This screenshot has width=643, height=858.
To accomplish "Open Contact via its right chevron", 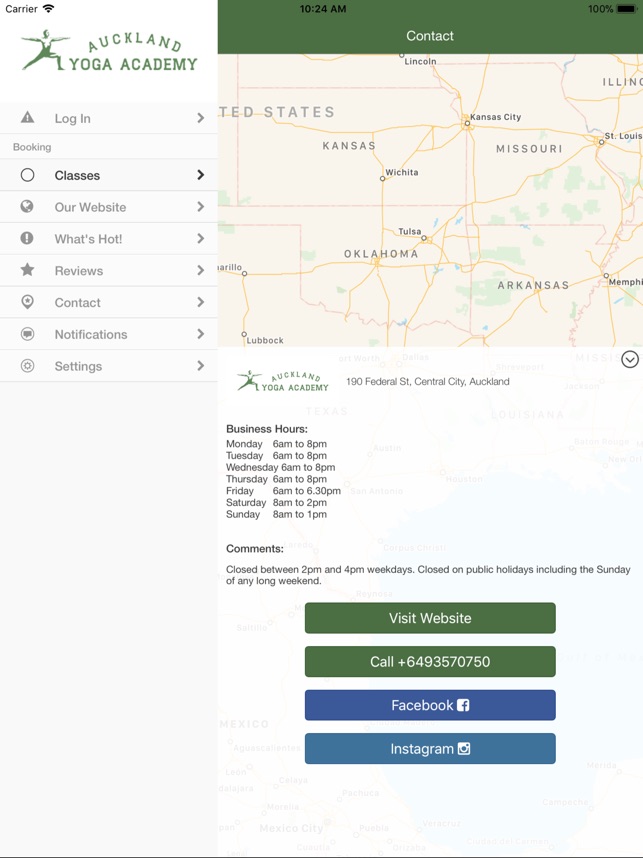I will click(x=201, y=302).
